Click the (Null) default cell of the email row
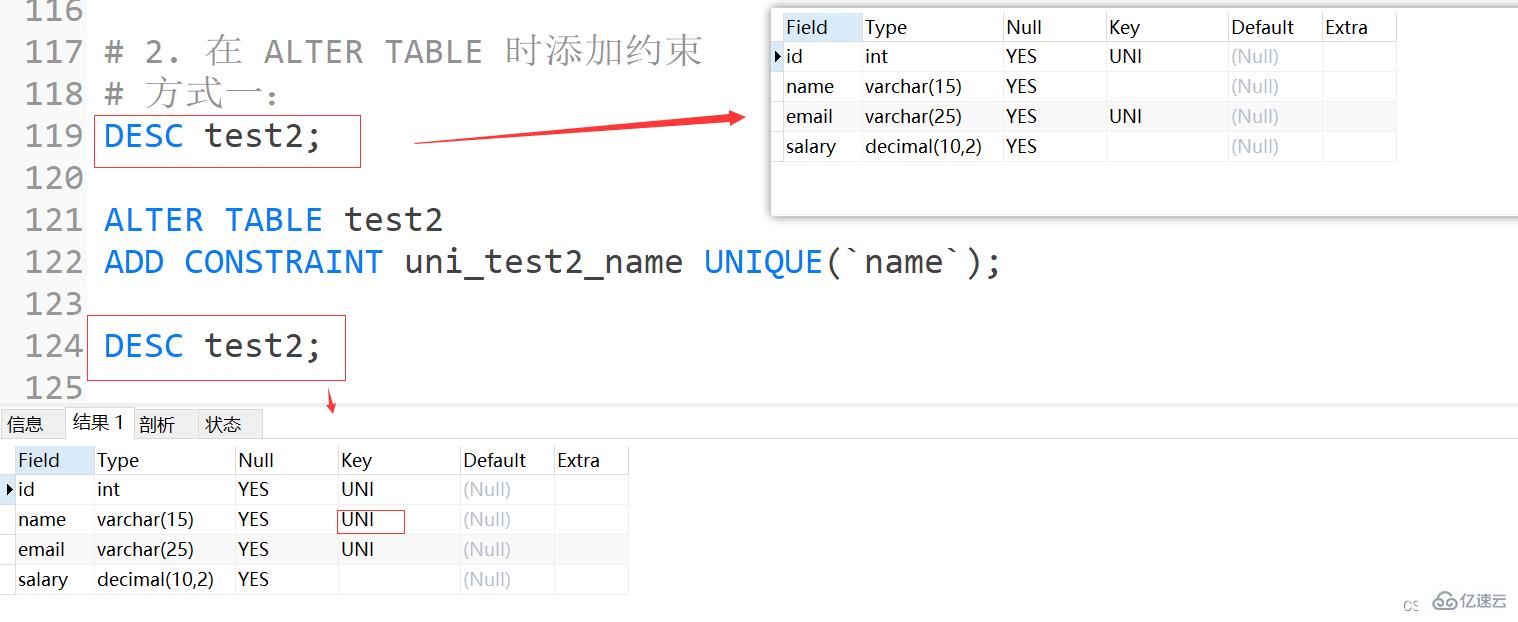The image size is (1518, 622). coord(487,549)
